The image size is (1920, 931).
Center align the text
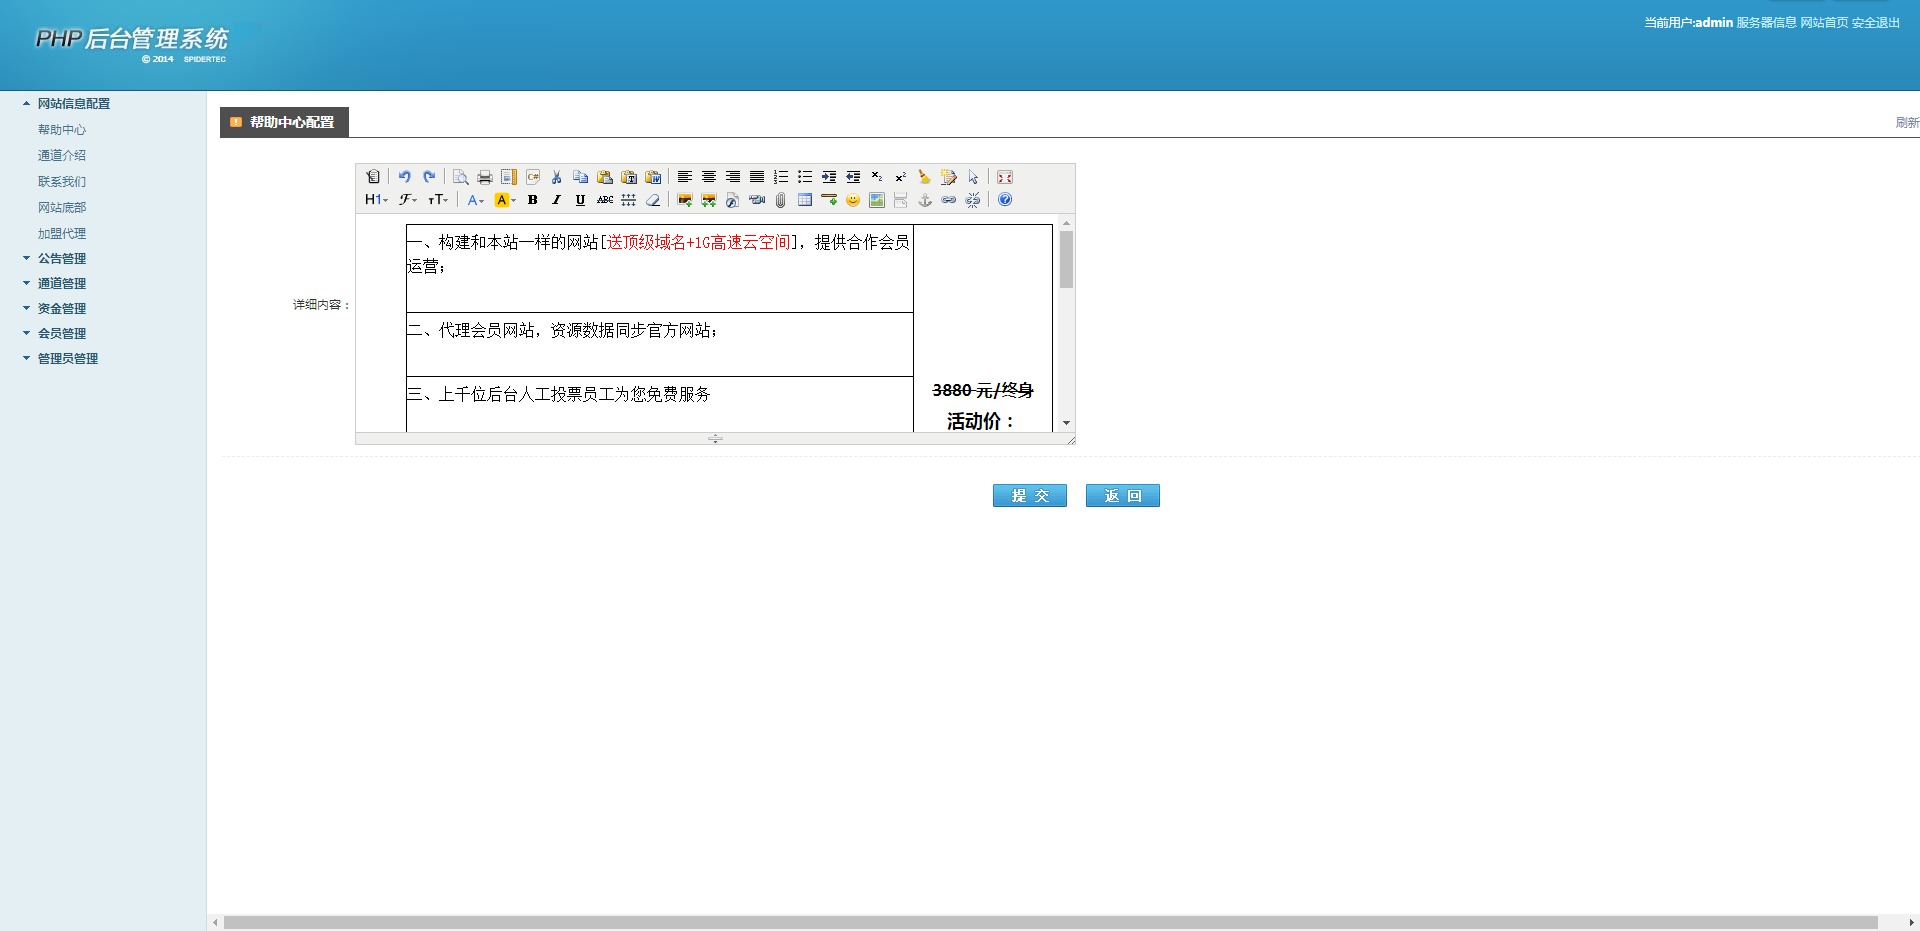point(709,177)
